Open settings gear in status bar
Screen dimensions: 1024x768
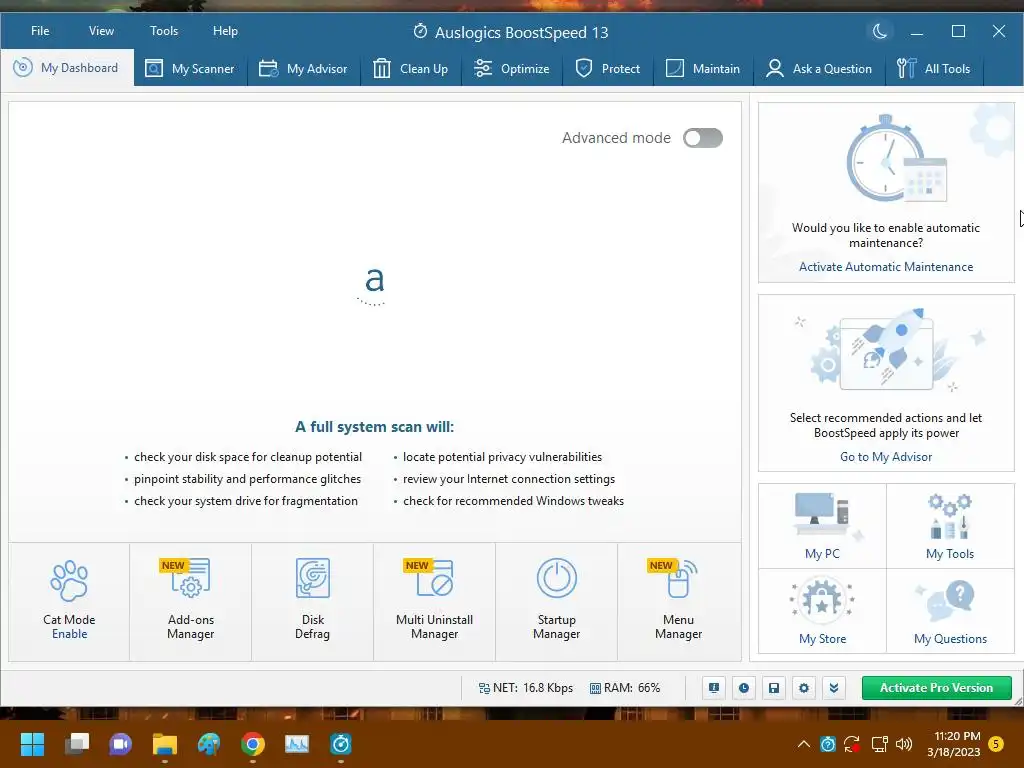pos(804,688)
